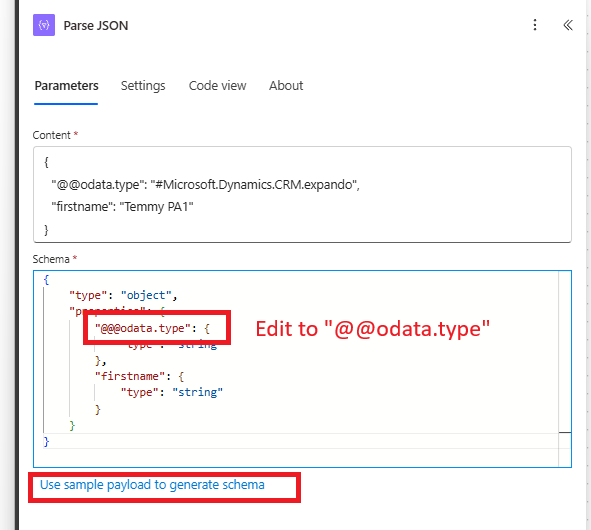The image size is (591, 530).
Task: Go to the About tab
Action: 286,86
